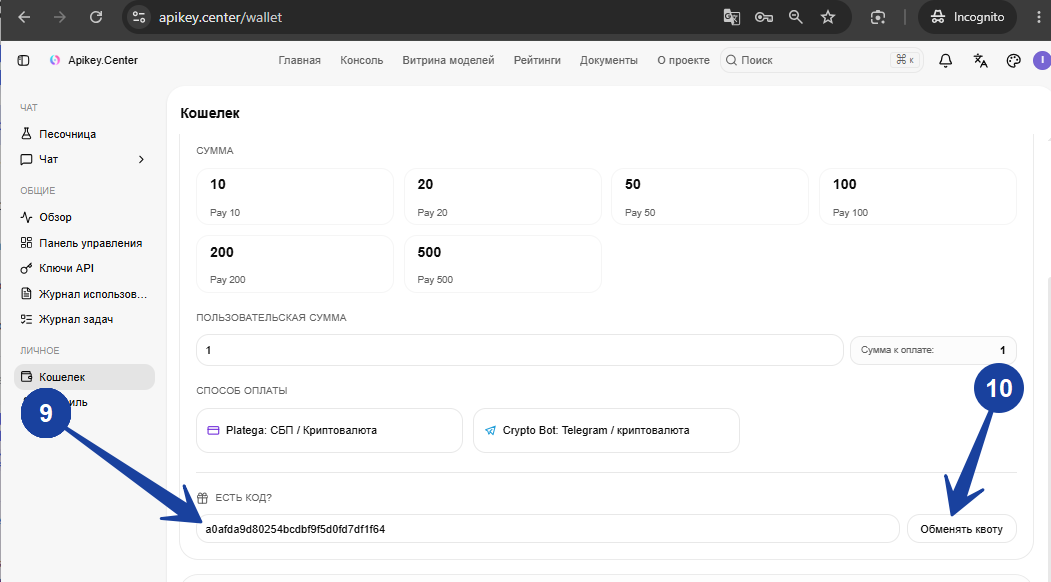Click the redemption code input field
This screenshot has height=582, width=1051.
click(x=548, y=529)
